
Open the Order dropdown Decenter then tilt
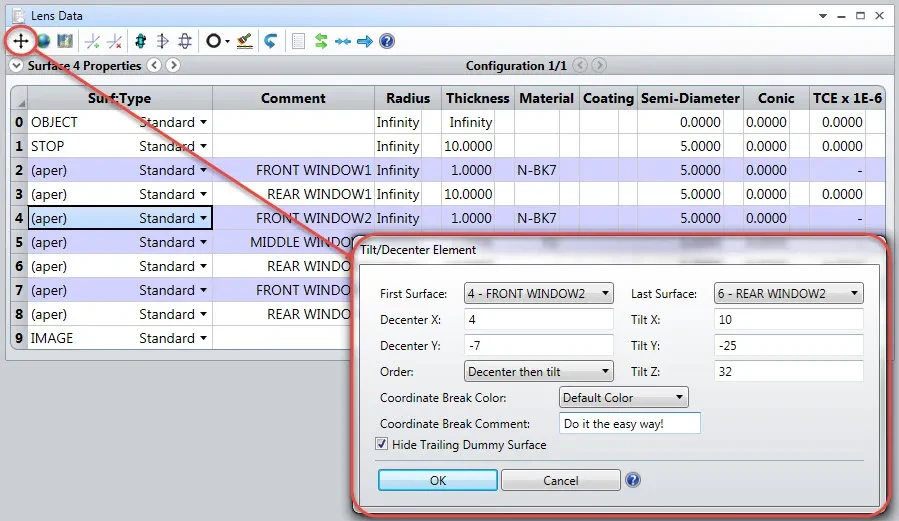pyautogui.click(x=538, y=371)
